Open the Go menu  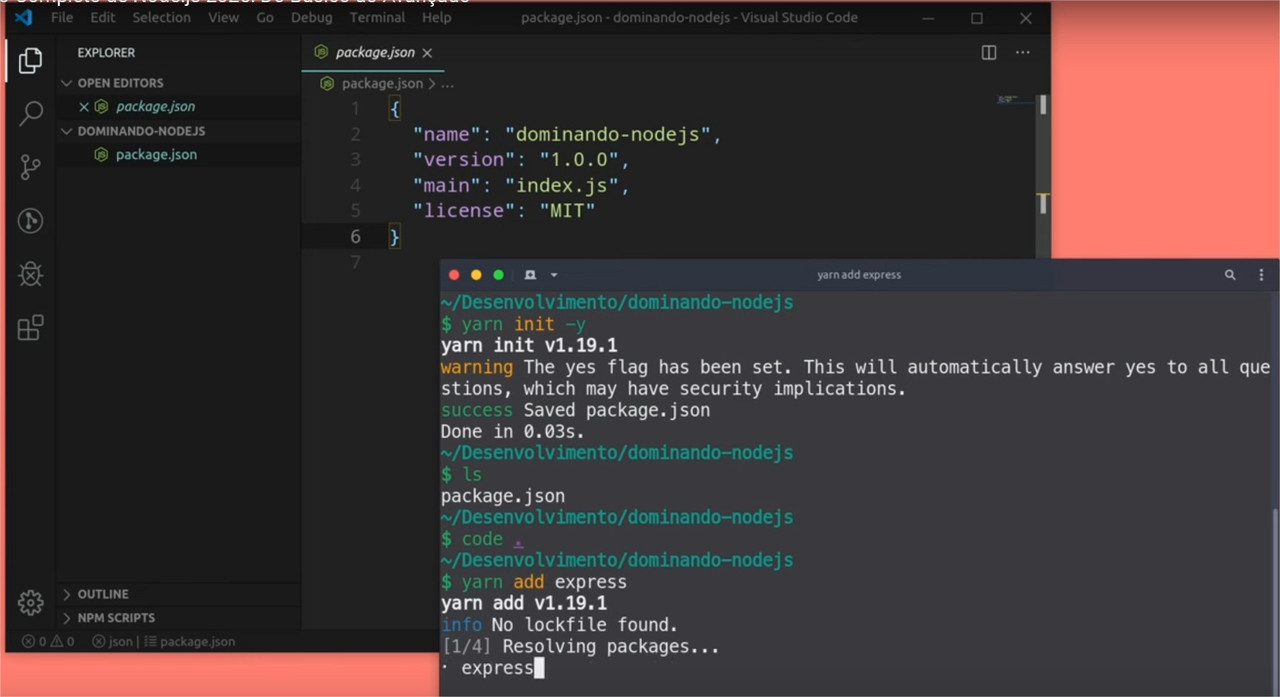264,18
